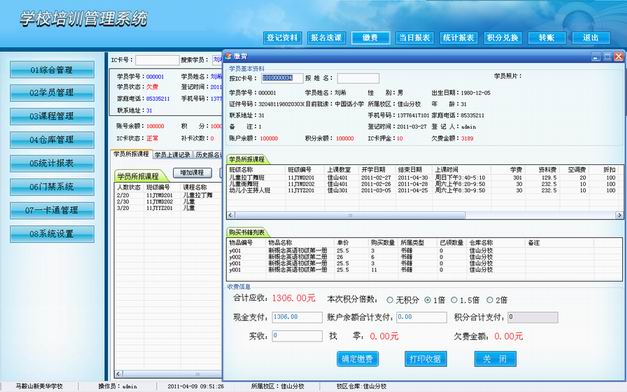
Task: Select the 缴费 toolbar button
Action: (370, 38)
